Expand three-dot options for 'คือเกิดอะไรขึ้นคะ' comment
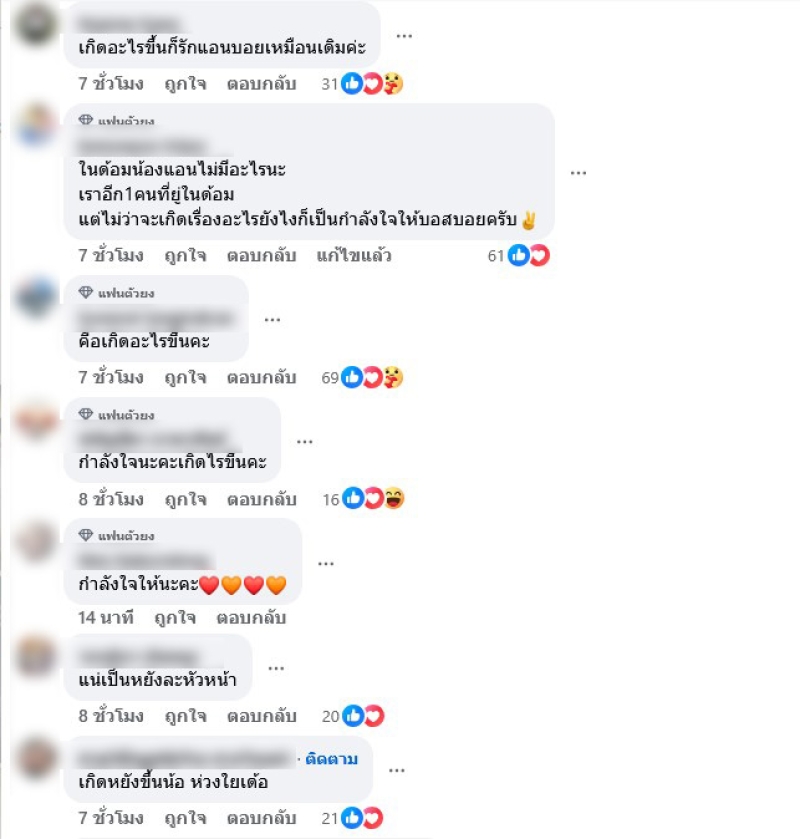This screenshot has height=839, width=800. pyautogui.click(x=272, y=319)
